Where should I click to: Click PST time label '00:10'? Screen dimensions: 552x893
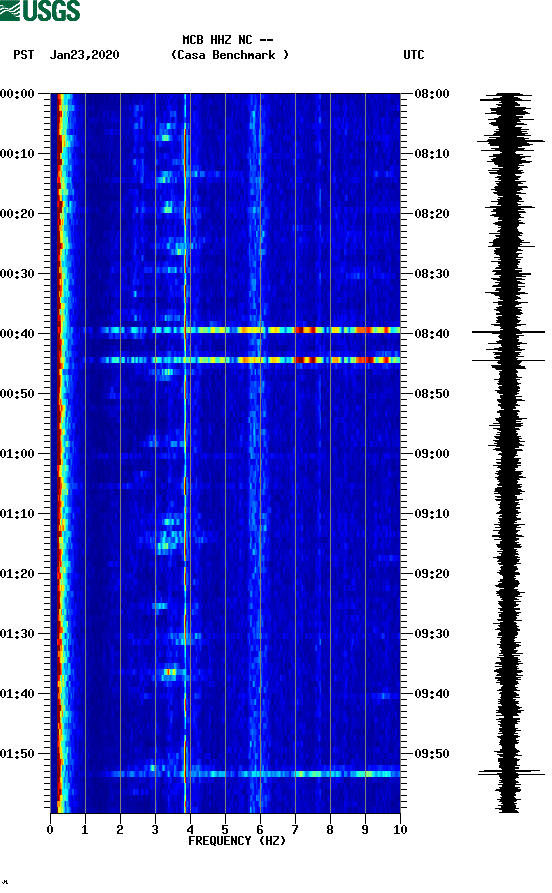point(17,154)
